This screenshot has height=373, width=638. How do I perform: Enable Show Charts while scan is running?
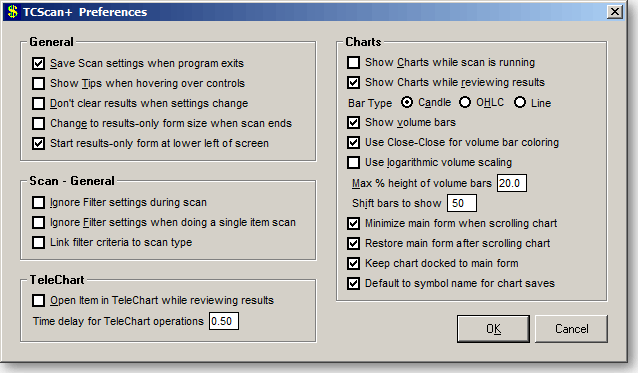[354, 63]
